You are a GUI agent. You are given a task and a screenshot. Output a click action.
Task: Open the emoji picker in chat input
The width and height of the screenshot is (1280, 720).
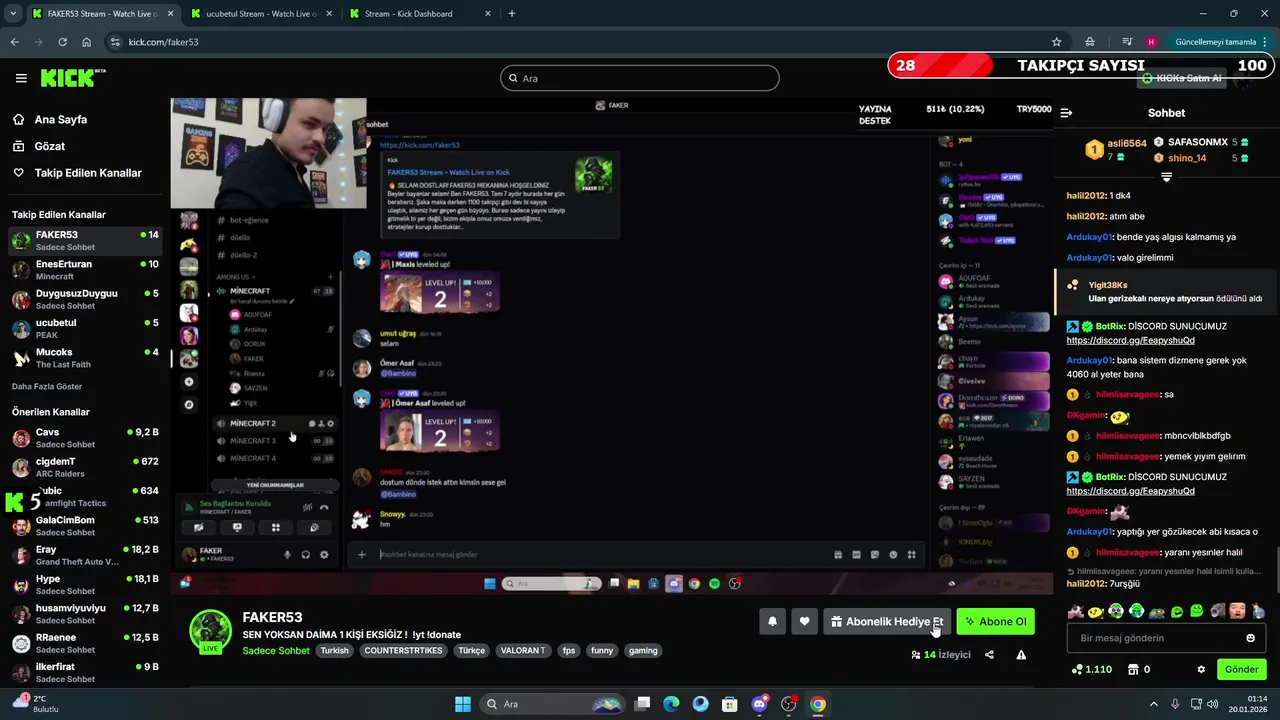coord(1250,638)
